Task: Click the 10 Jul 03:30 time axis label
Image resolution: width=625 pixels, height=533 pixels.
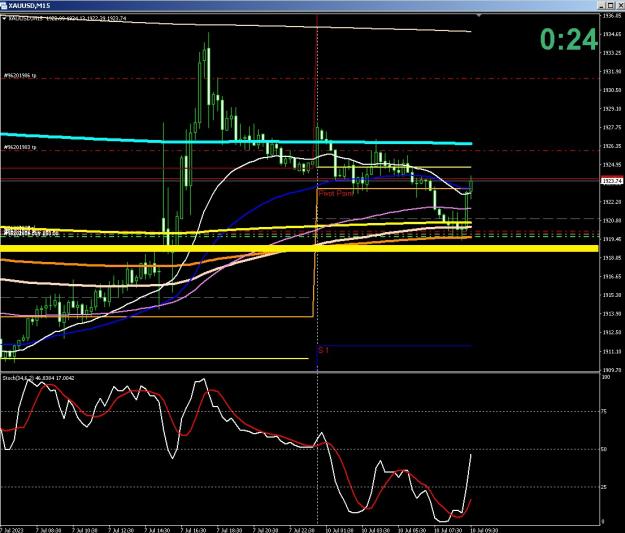Action: [x=375, y=530]
